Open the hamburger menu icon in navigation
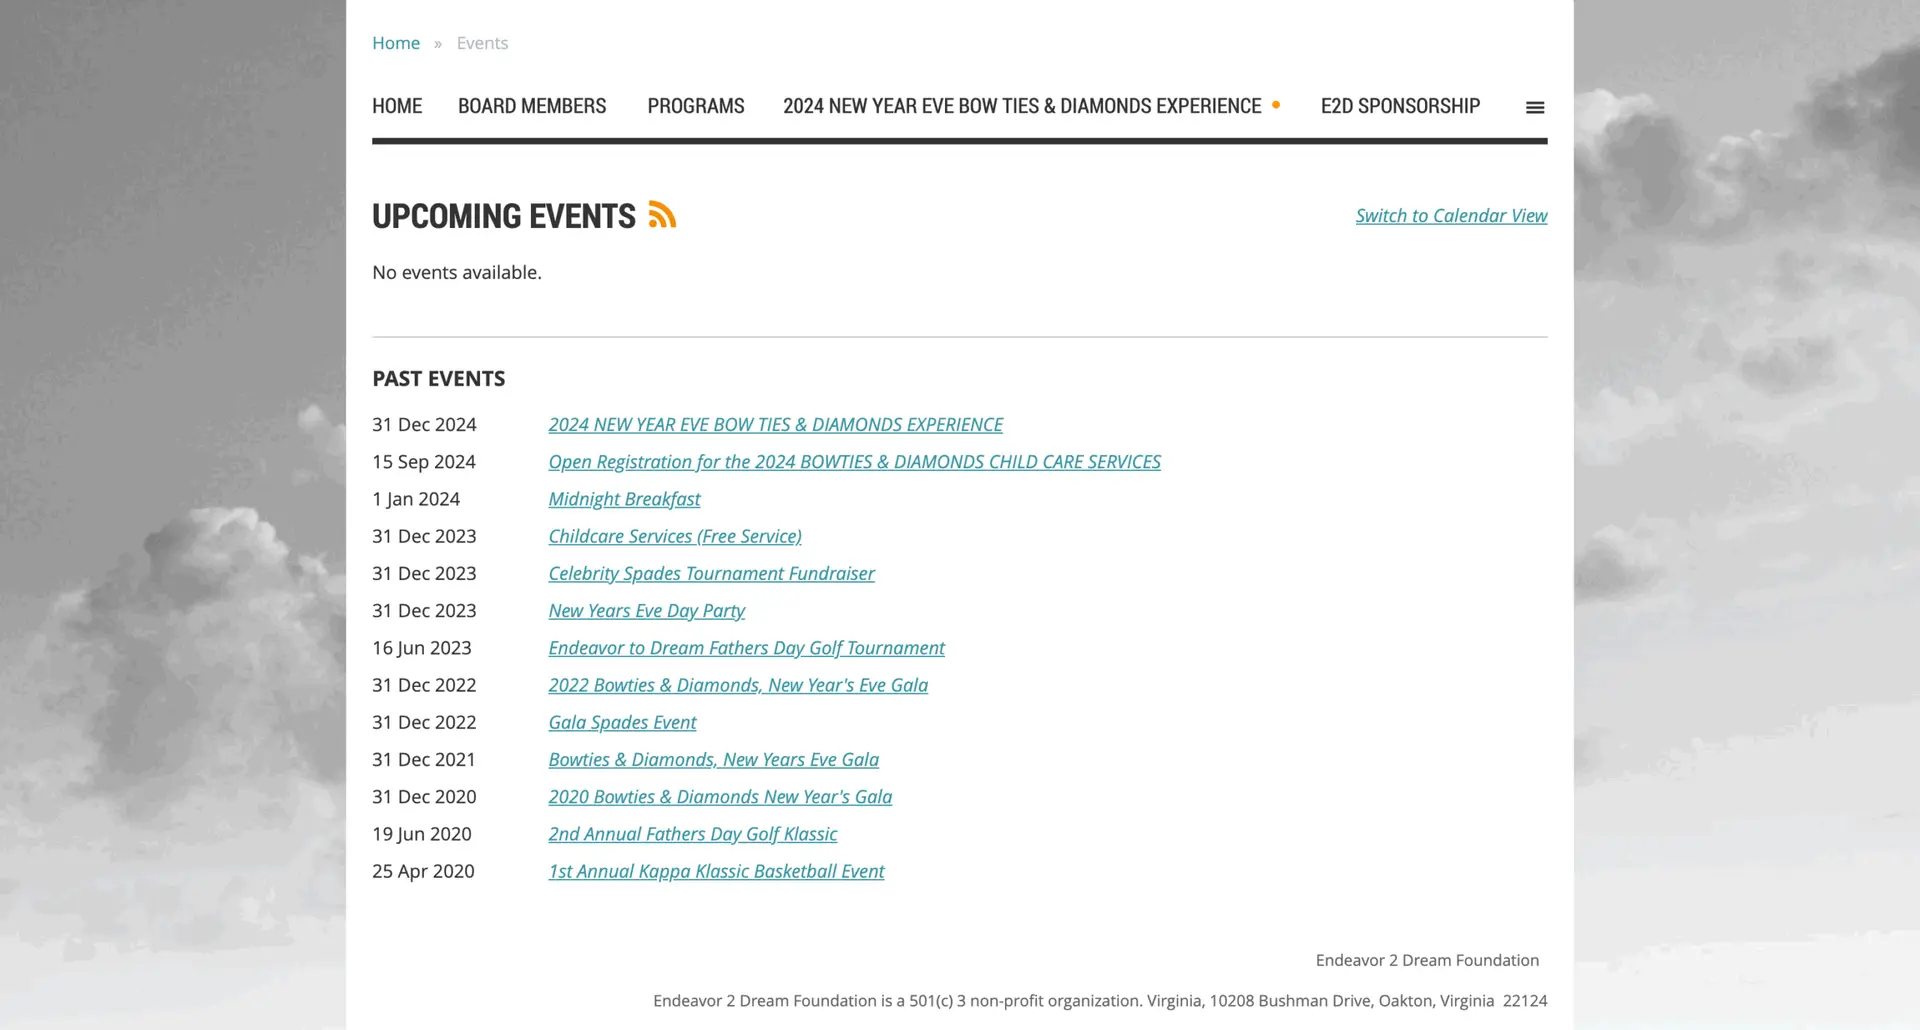 point(1535,107)
